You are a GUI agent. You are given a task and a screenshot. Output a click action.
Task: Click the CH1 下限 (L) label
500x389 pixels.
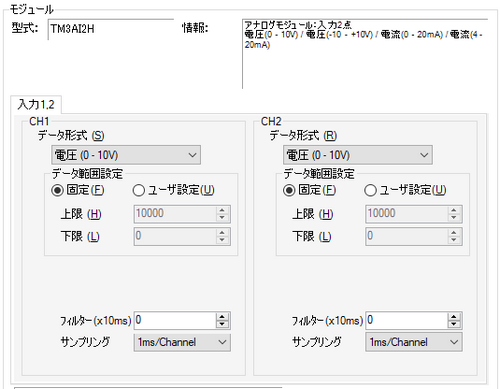point(80,237)
